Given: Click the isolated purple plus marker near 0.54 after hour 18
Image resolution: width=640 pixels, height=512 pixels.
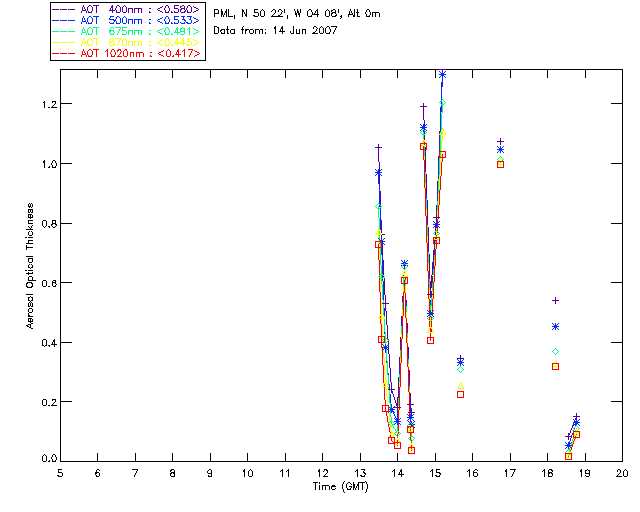Looking at the screenshot, I should [x=555, y=301].
